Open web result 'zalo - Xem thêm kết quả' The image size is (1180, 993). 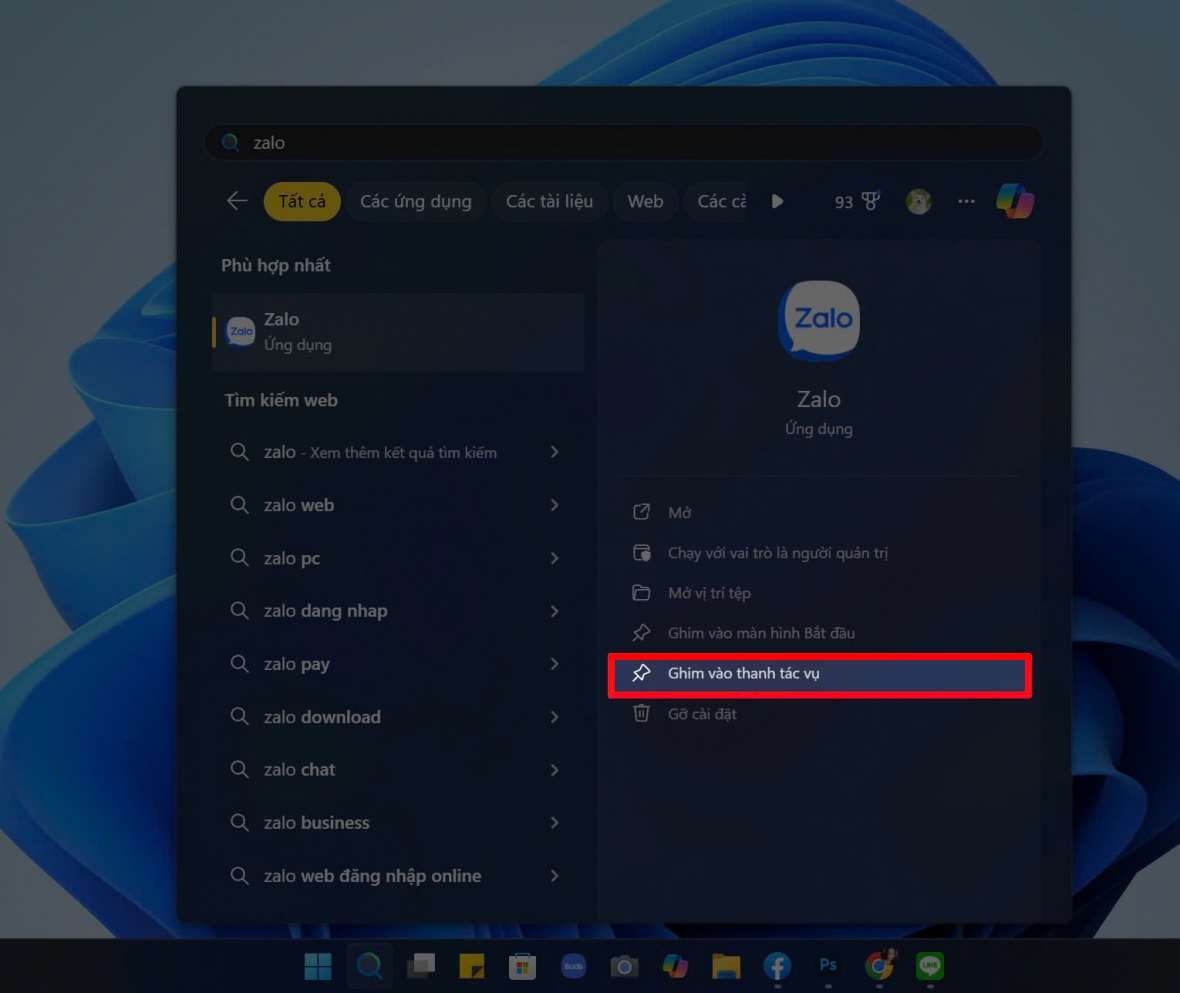tap(398, 452)
